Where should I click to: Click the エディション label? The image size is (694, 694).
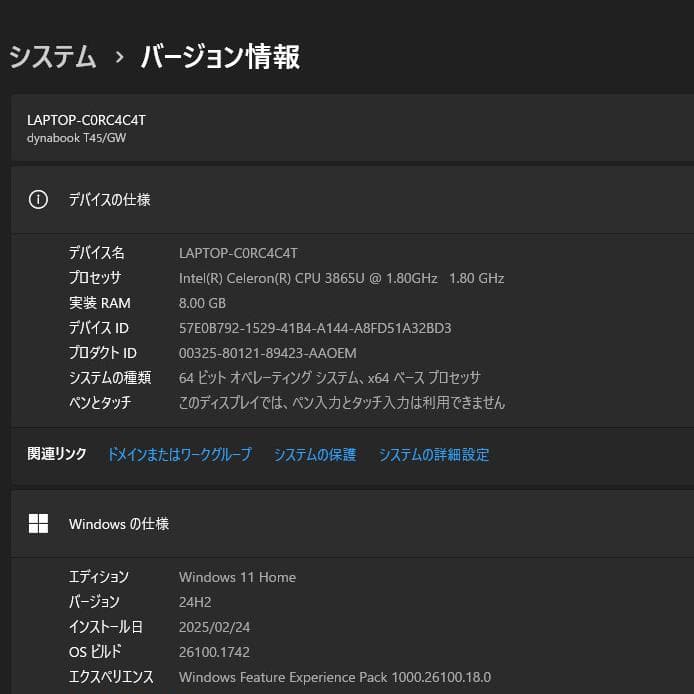click(x=99, y=577)
